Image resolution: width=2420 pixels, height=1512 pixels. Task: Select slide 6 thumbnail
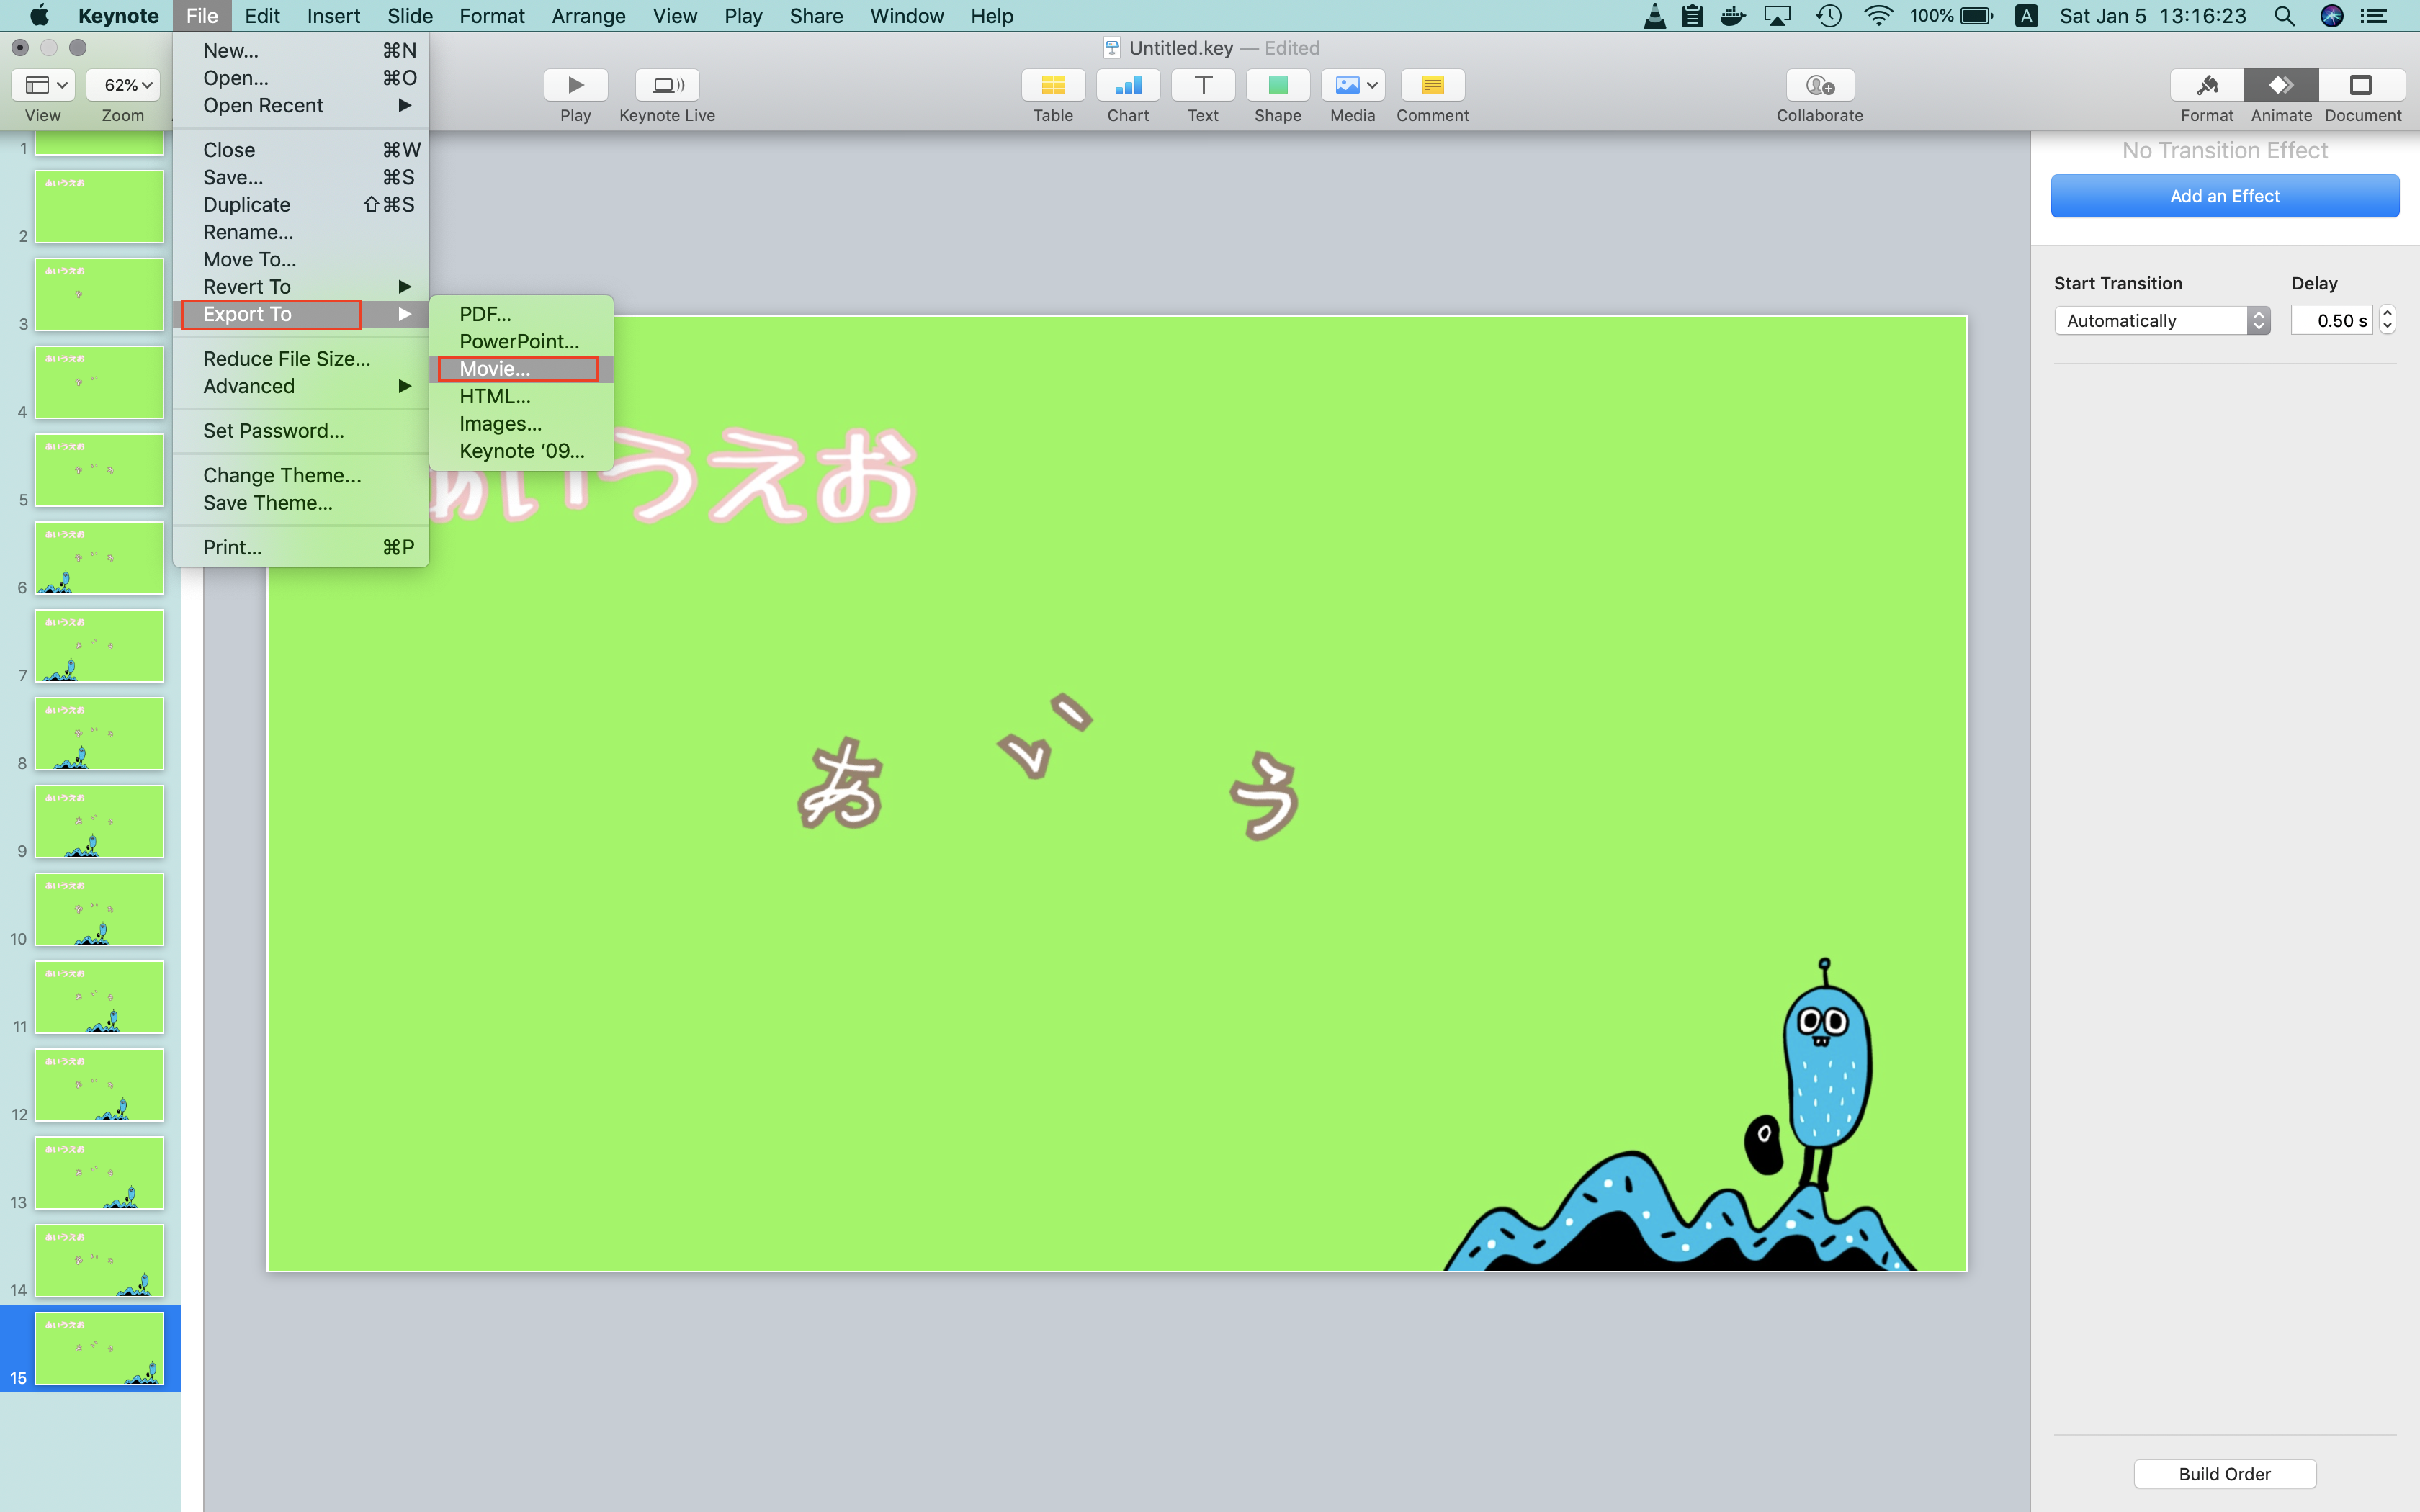click(99, 558)
